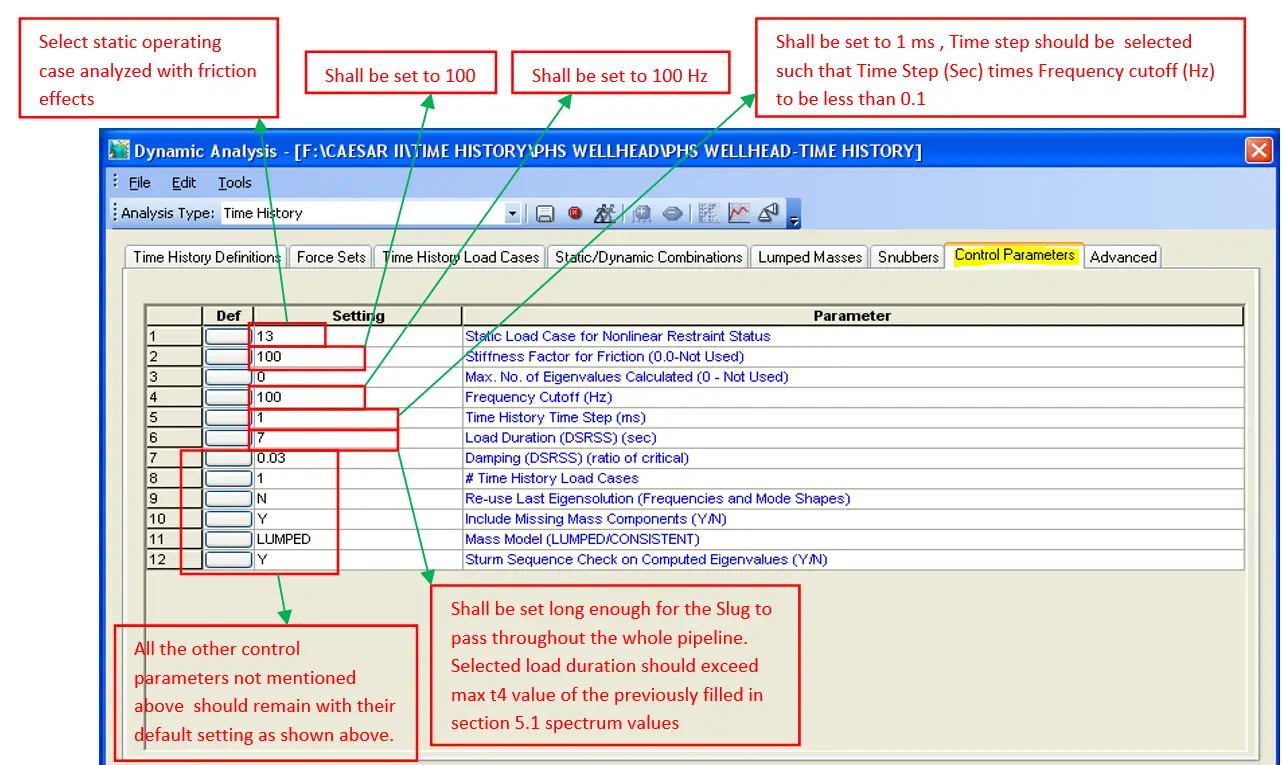Click the running man analysis icon

click(x=604, y=213)
